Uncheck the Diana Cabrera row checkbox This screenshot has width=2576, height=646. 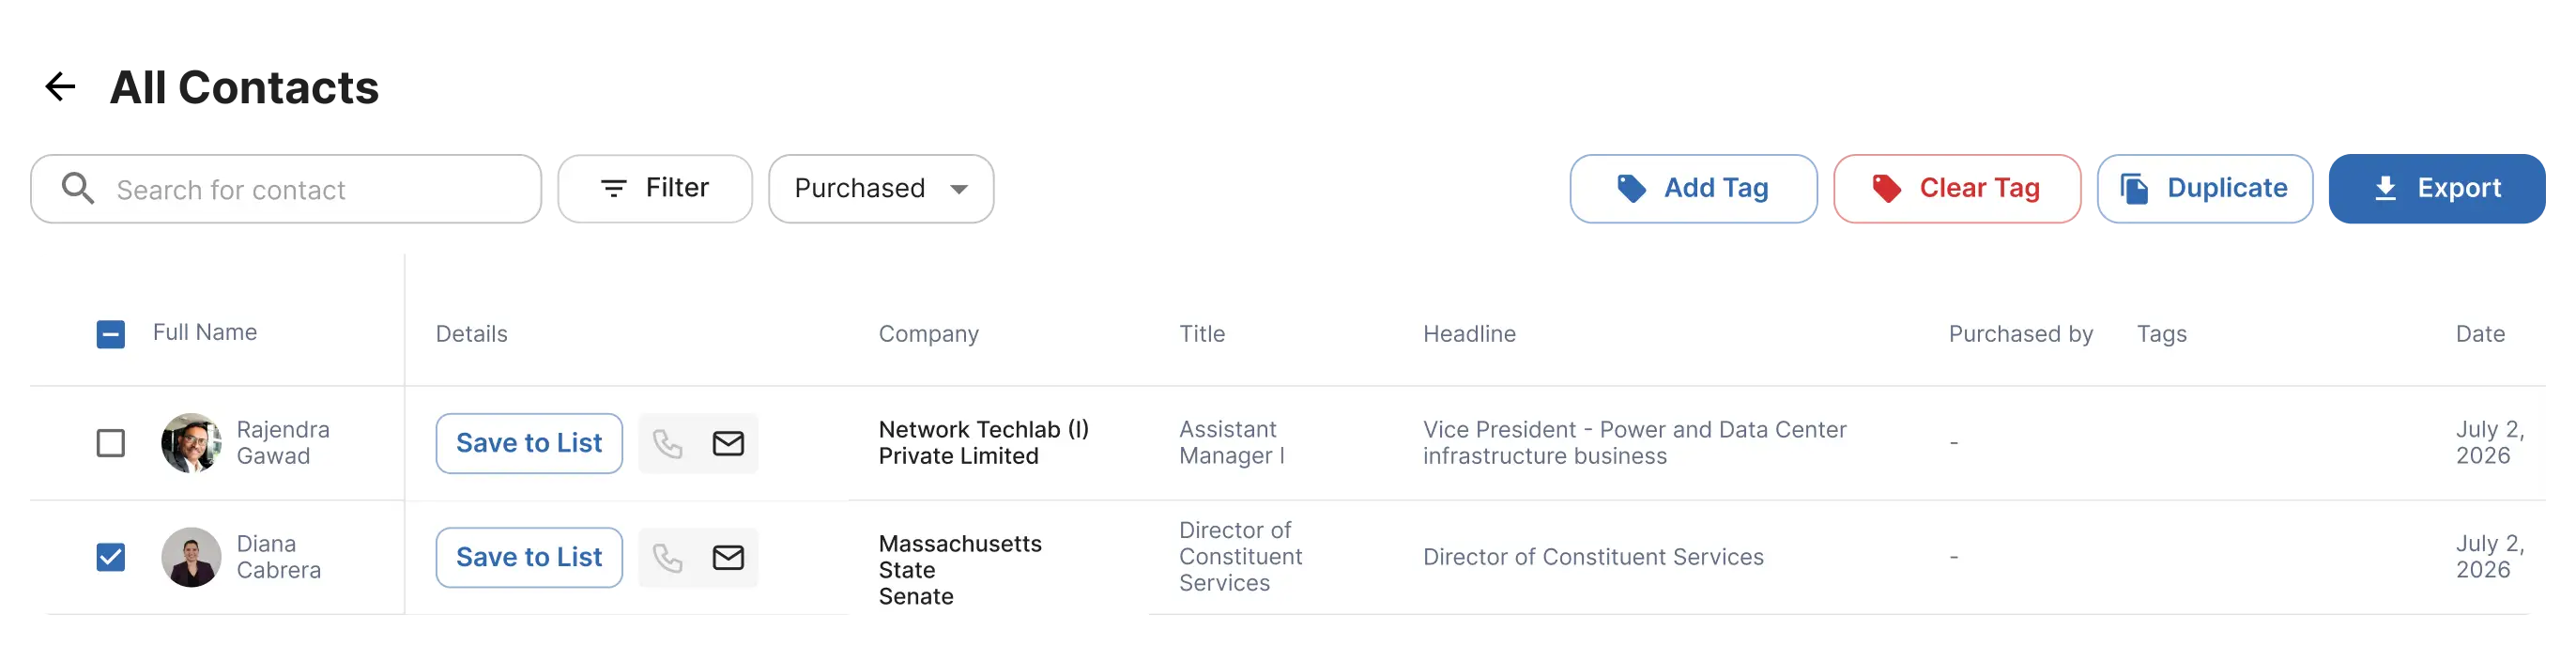(111, 557)
